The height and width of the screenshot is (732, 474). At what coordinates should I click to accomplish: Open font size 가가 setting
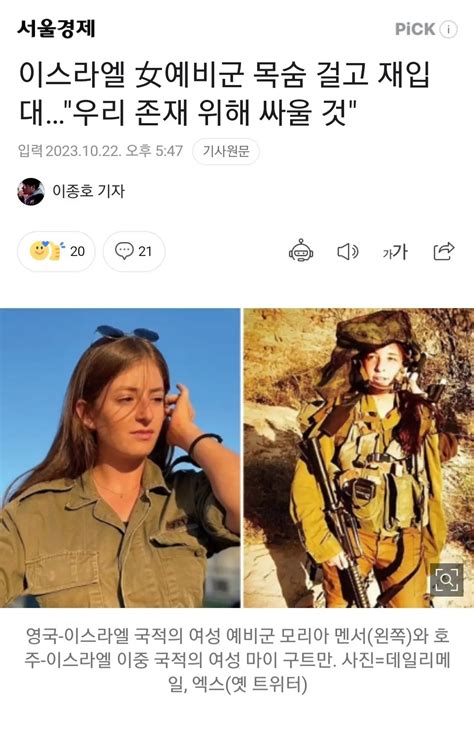click(395, 252)
